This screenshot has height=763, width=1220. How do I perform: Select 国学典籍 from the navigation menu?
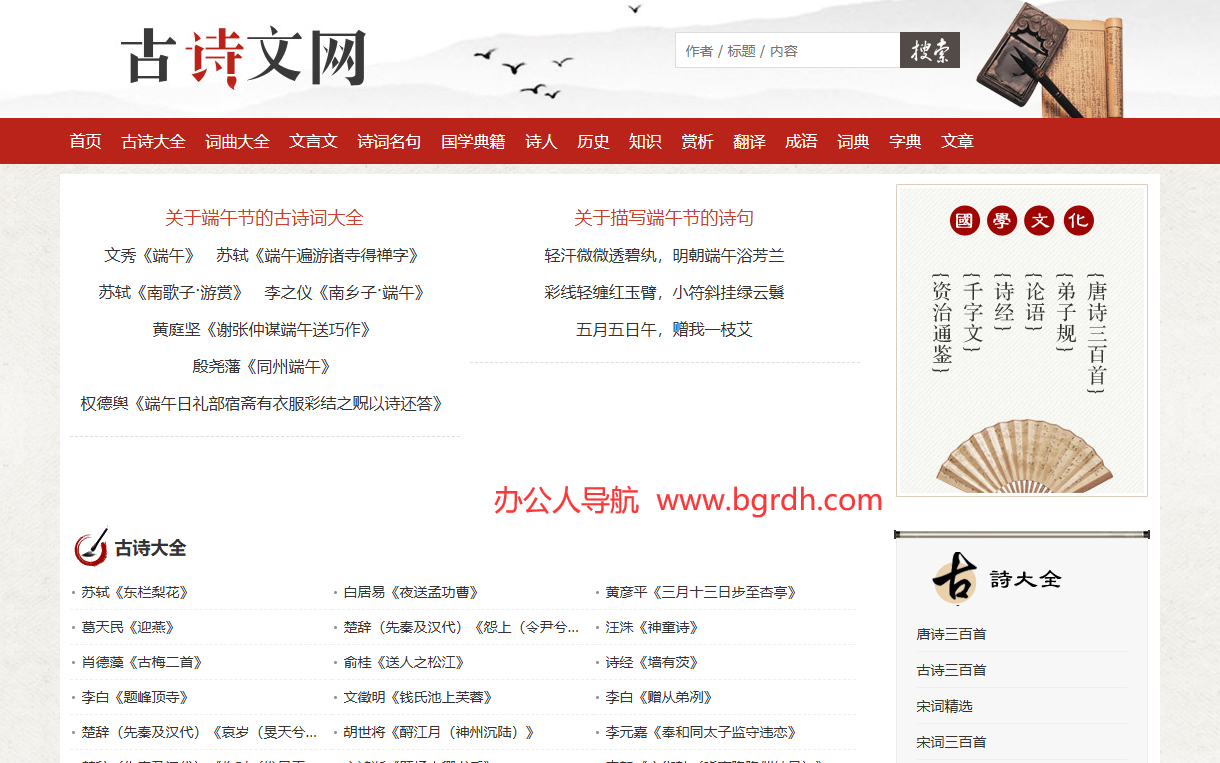pyautogui.click(x=473, y=142)
